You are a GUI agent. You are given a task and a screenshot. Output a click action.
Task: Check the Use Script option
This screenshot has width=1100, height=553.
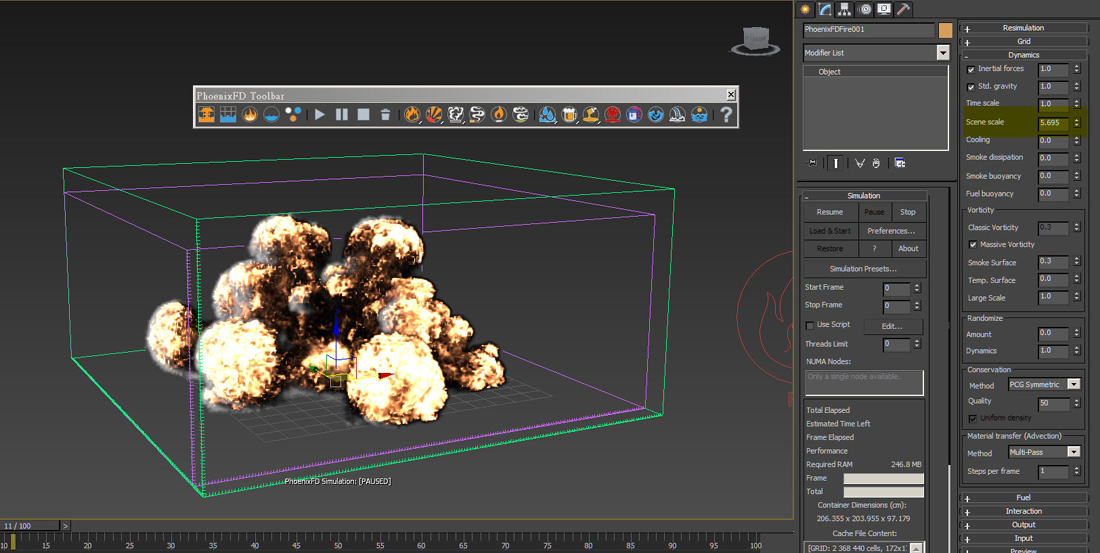pos(810,326)
